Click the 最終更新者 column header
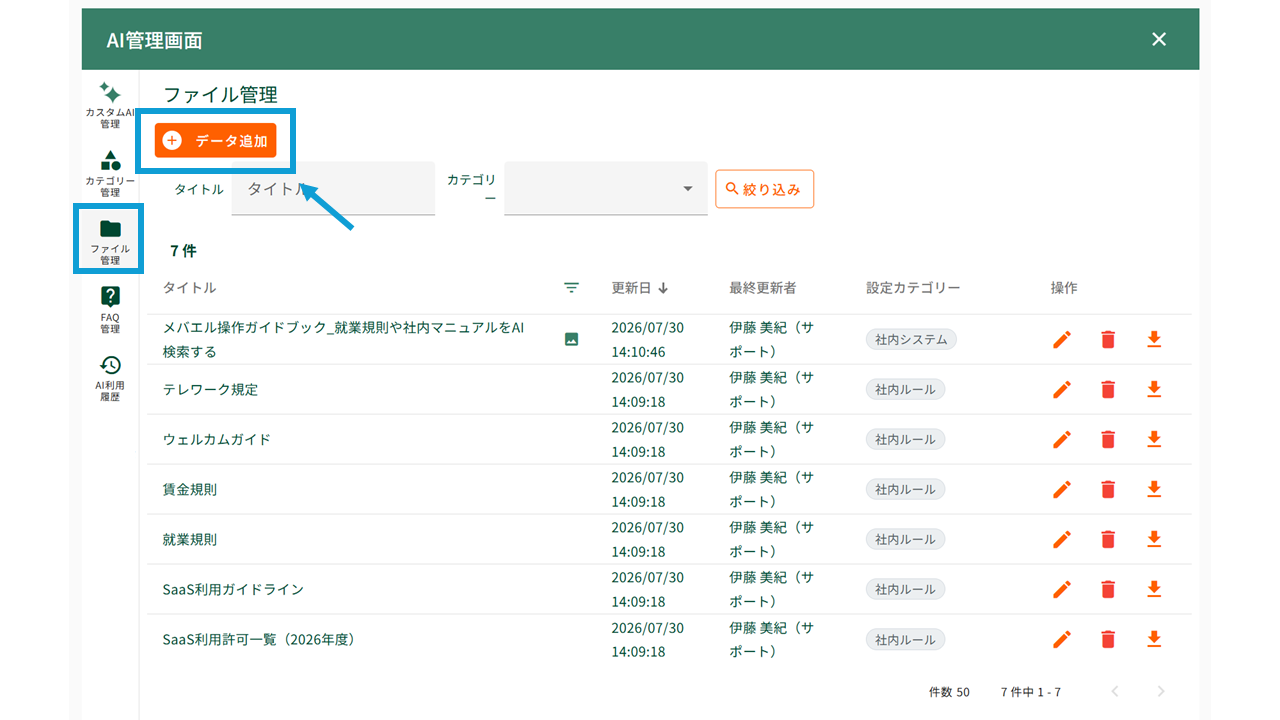 click(763, 288)
